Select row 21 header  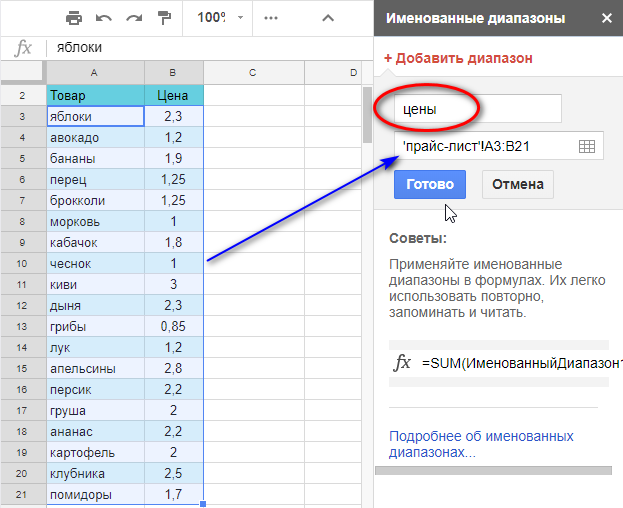(x=23, y=495)
